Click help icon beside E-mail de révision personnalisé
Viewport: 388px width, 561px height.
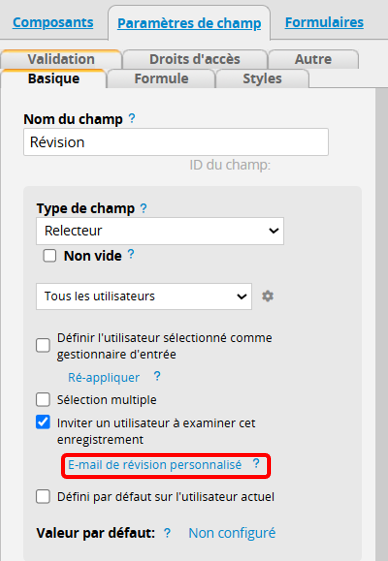[x=256, y=464]
